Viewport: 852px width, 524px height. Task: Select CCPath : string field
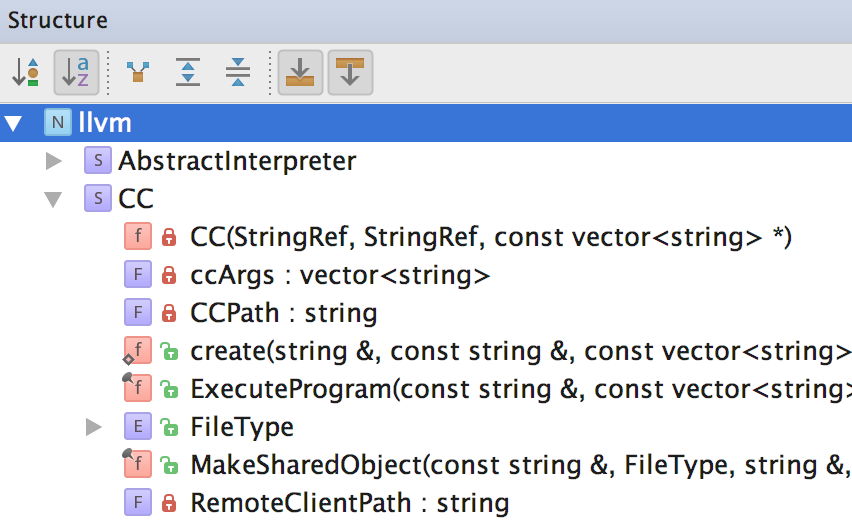pyautogui.click(x=283, y=313)
